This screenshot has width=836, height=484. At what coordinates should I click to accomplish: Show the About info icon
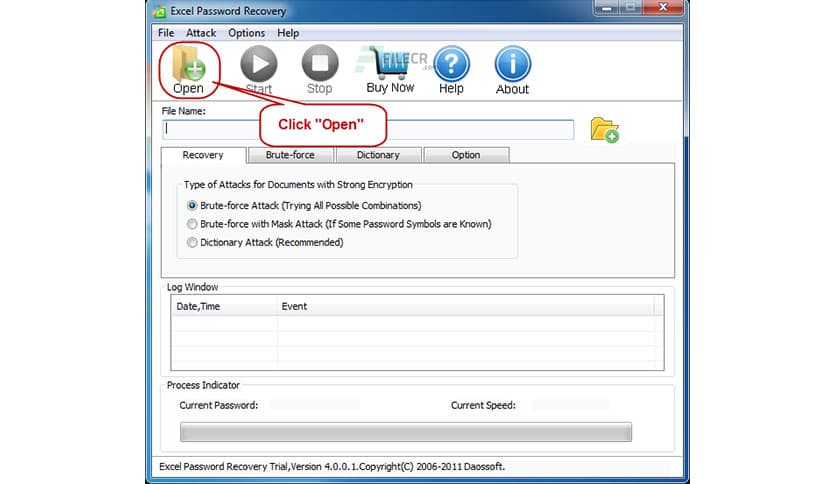pos(512,70)
